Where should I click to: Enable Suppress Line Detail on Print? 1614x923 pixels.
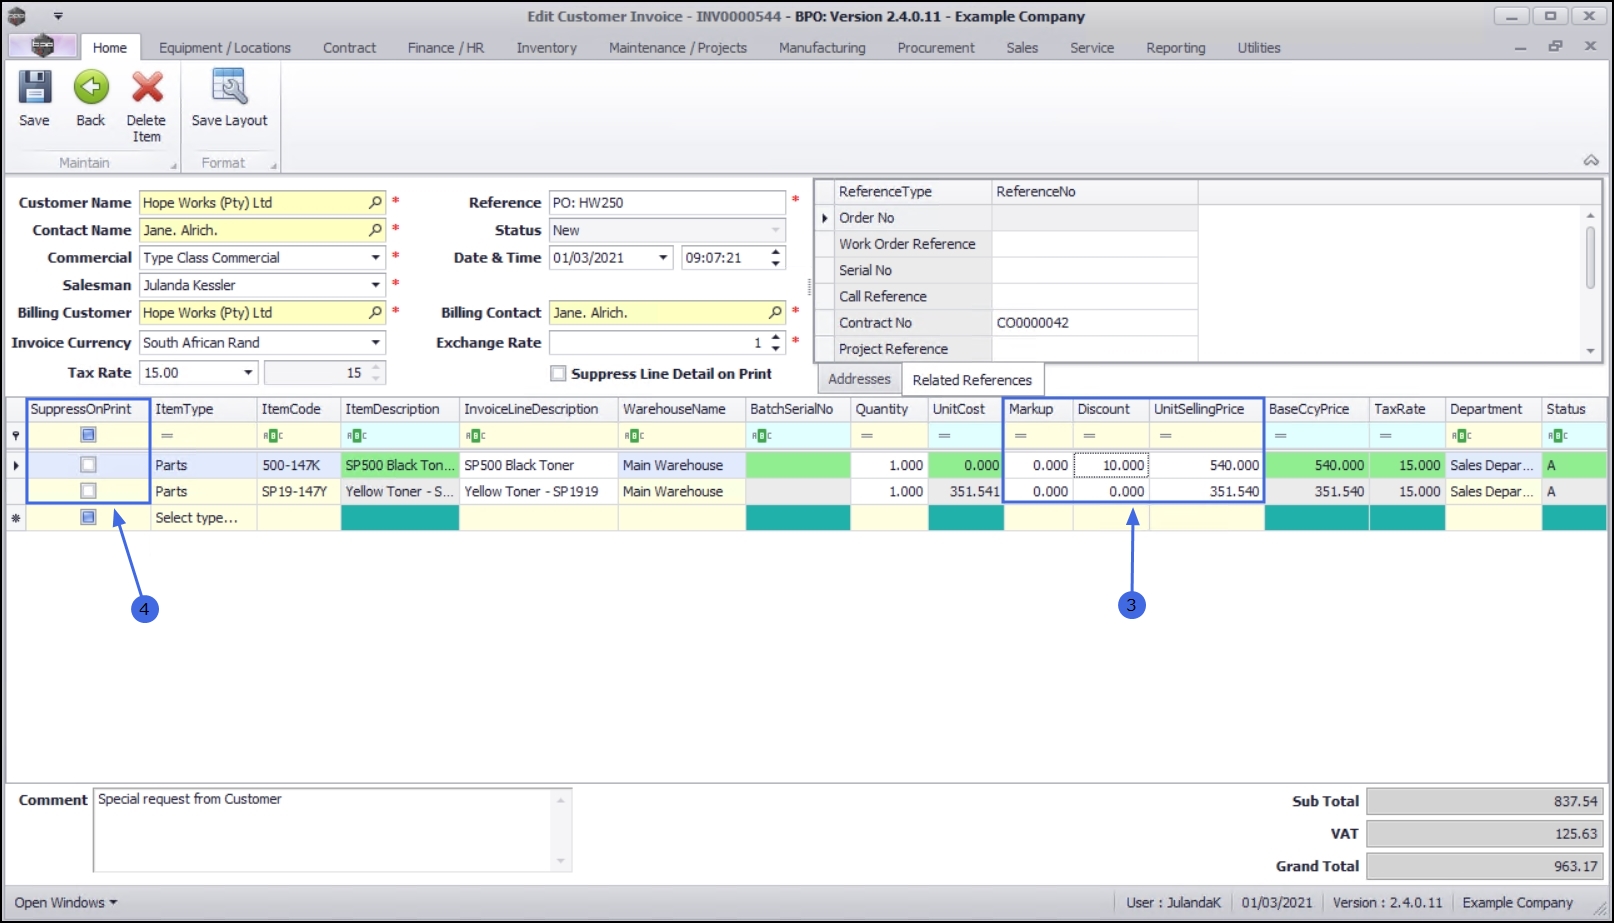tap(558, 373)
